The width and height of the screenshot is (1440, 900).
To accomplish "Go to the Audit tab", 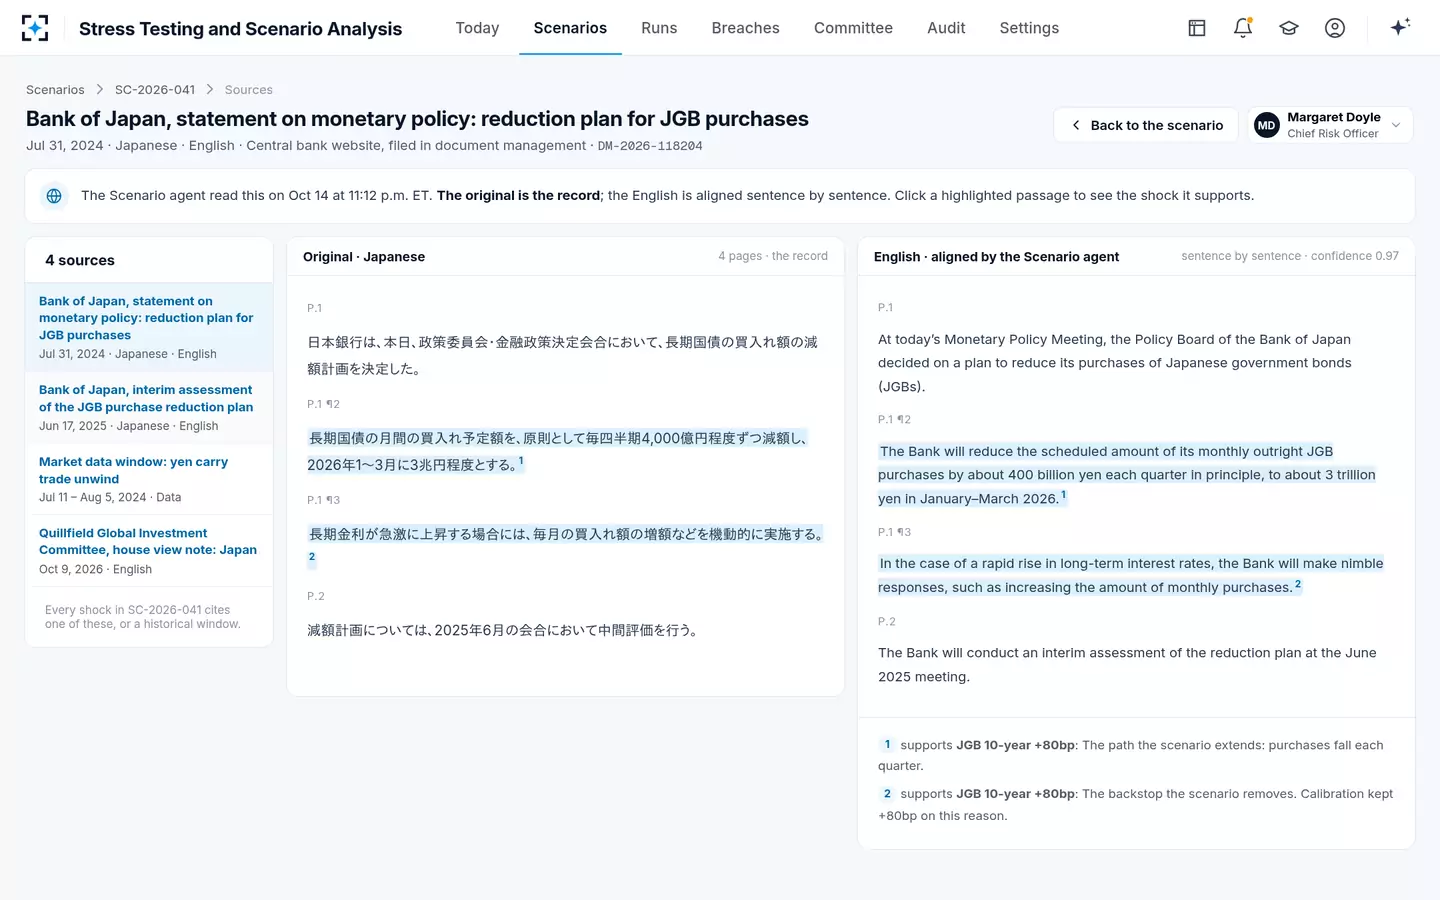I will (946, 28).
